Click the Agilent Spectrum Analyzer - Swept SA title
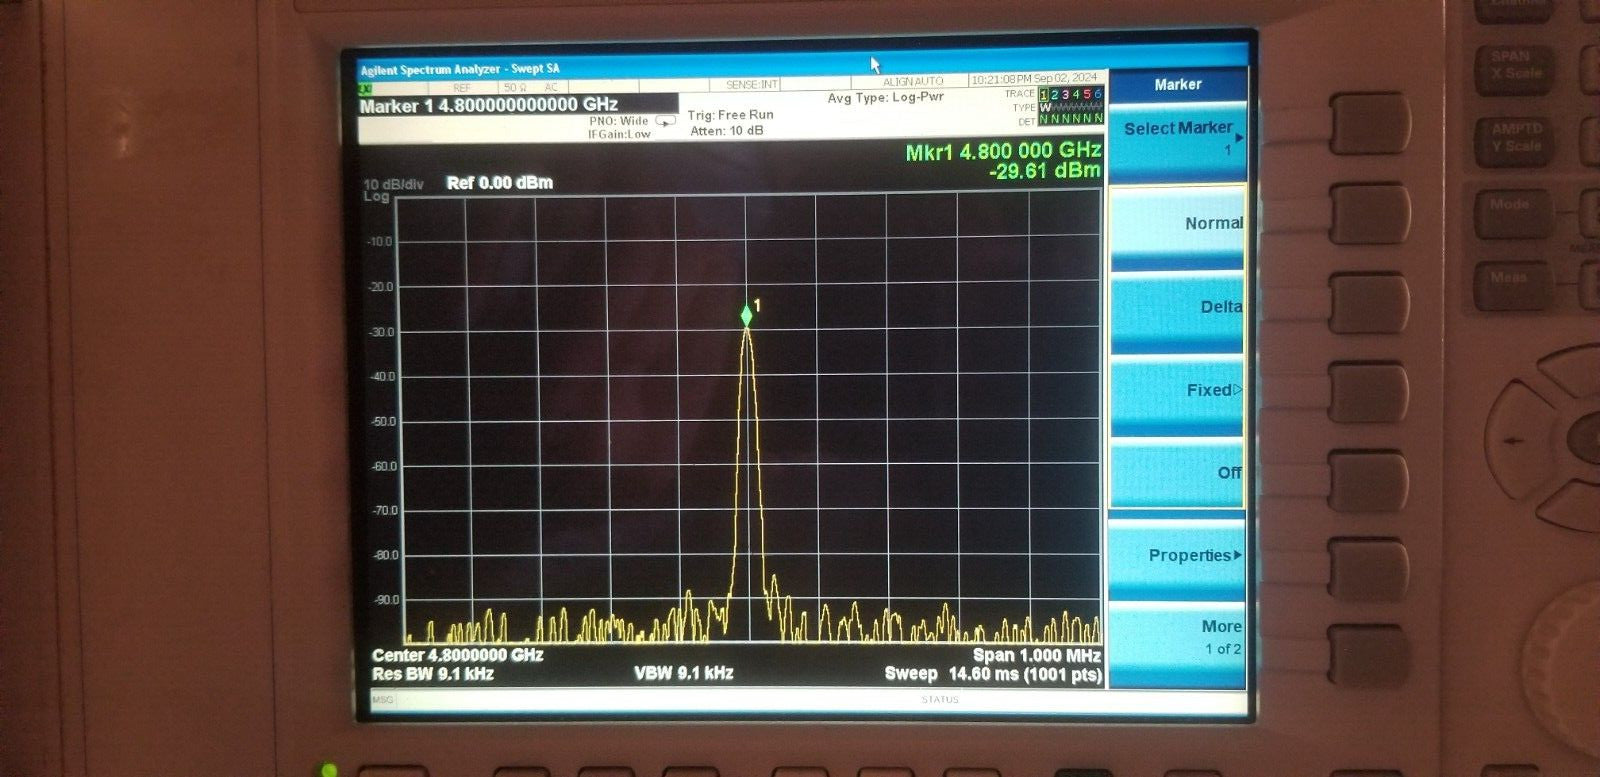This screenshot has height=777, width=1600. [x=460, y=69]
